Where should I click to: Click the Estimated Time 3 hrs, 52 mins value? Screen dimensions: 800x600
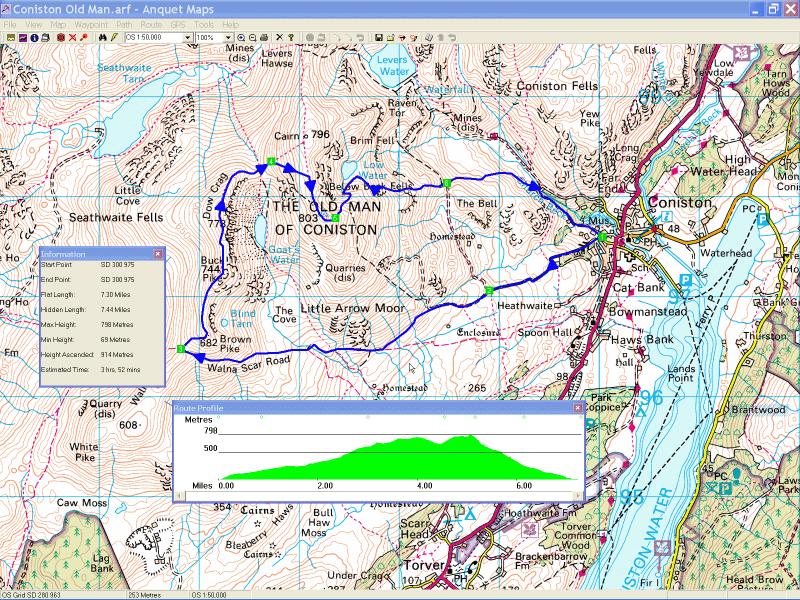tap(120, 369)
